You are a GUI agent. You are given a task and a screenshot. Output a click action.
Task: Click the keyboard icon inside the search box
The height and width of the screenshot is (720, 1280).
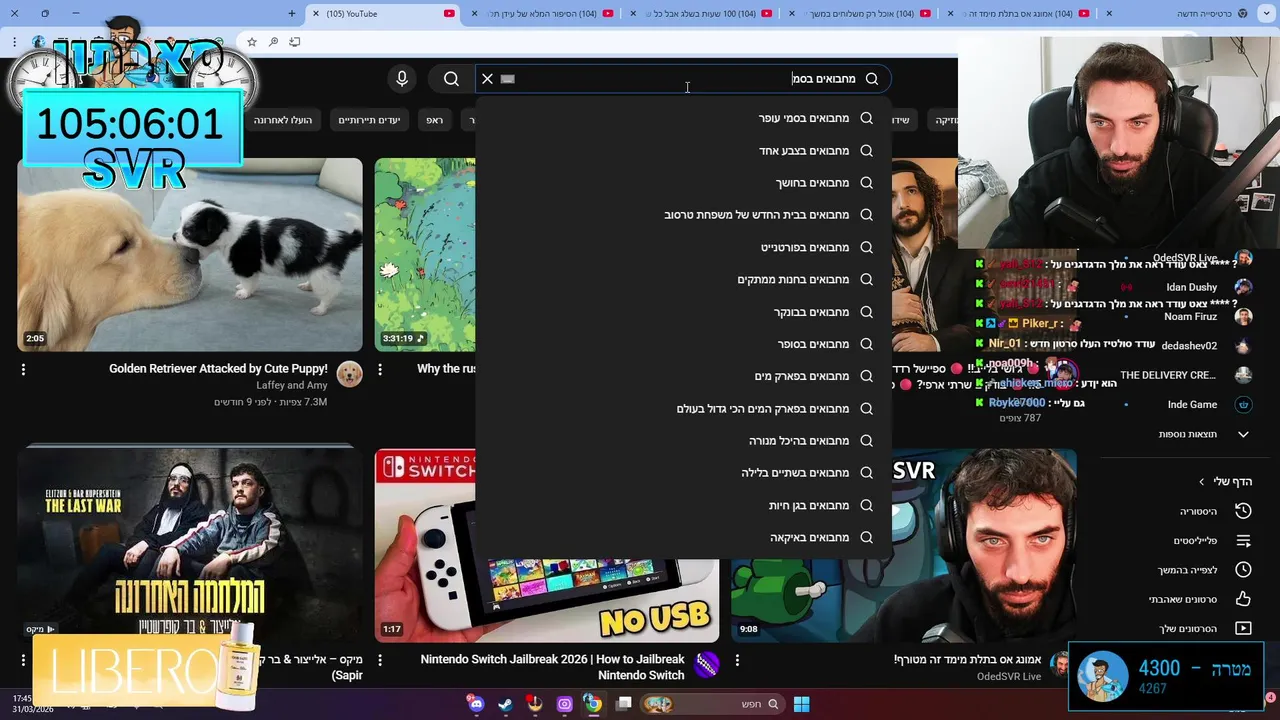coord(508,79)
